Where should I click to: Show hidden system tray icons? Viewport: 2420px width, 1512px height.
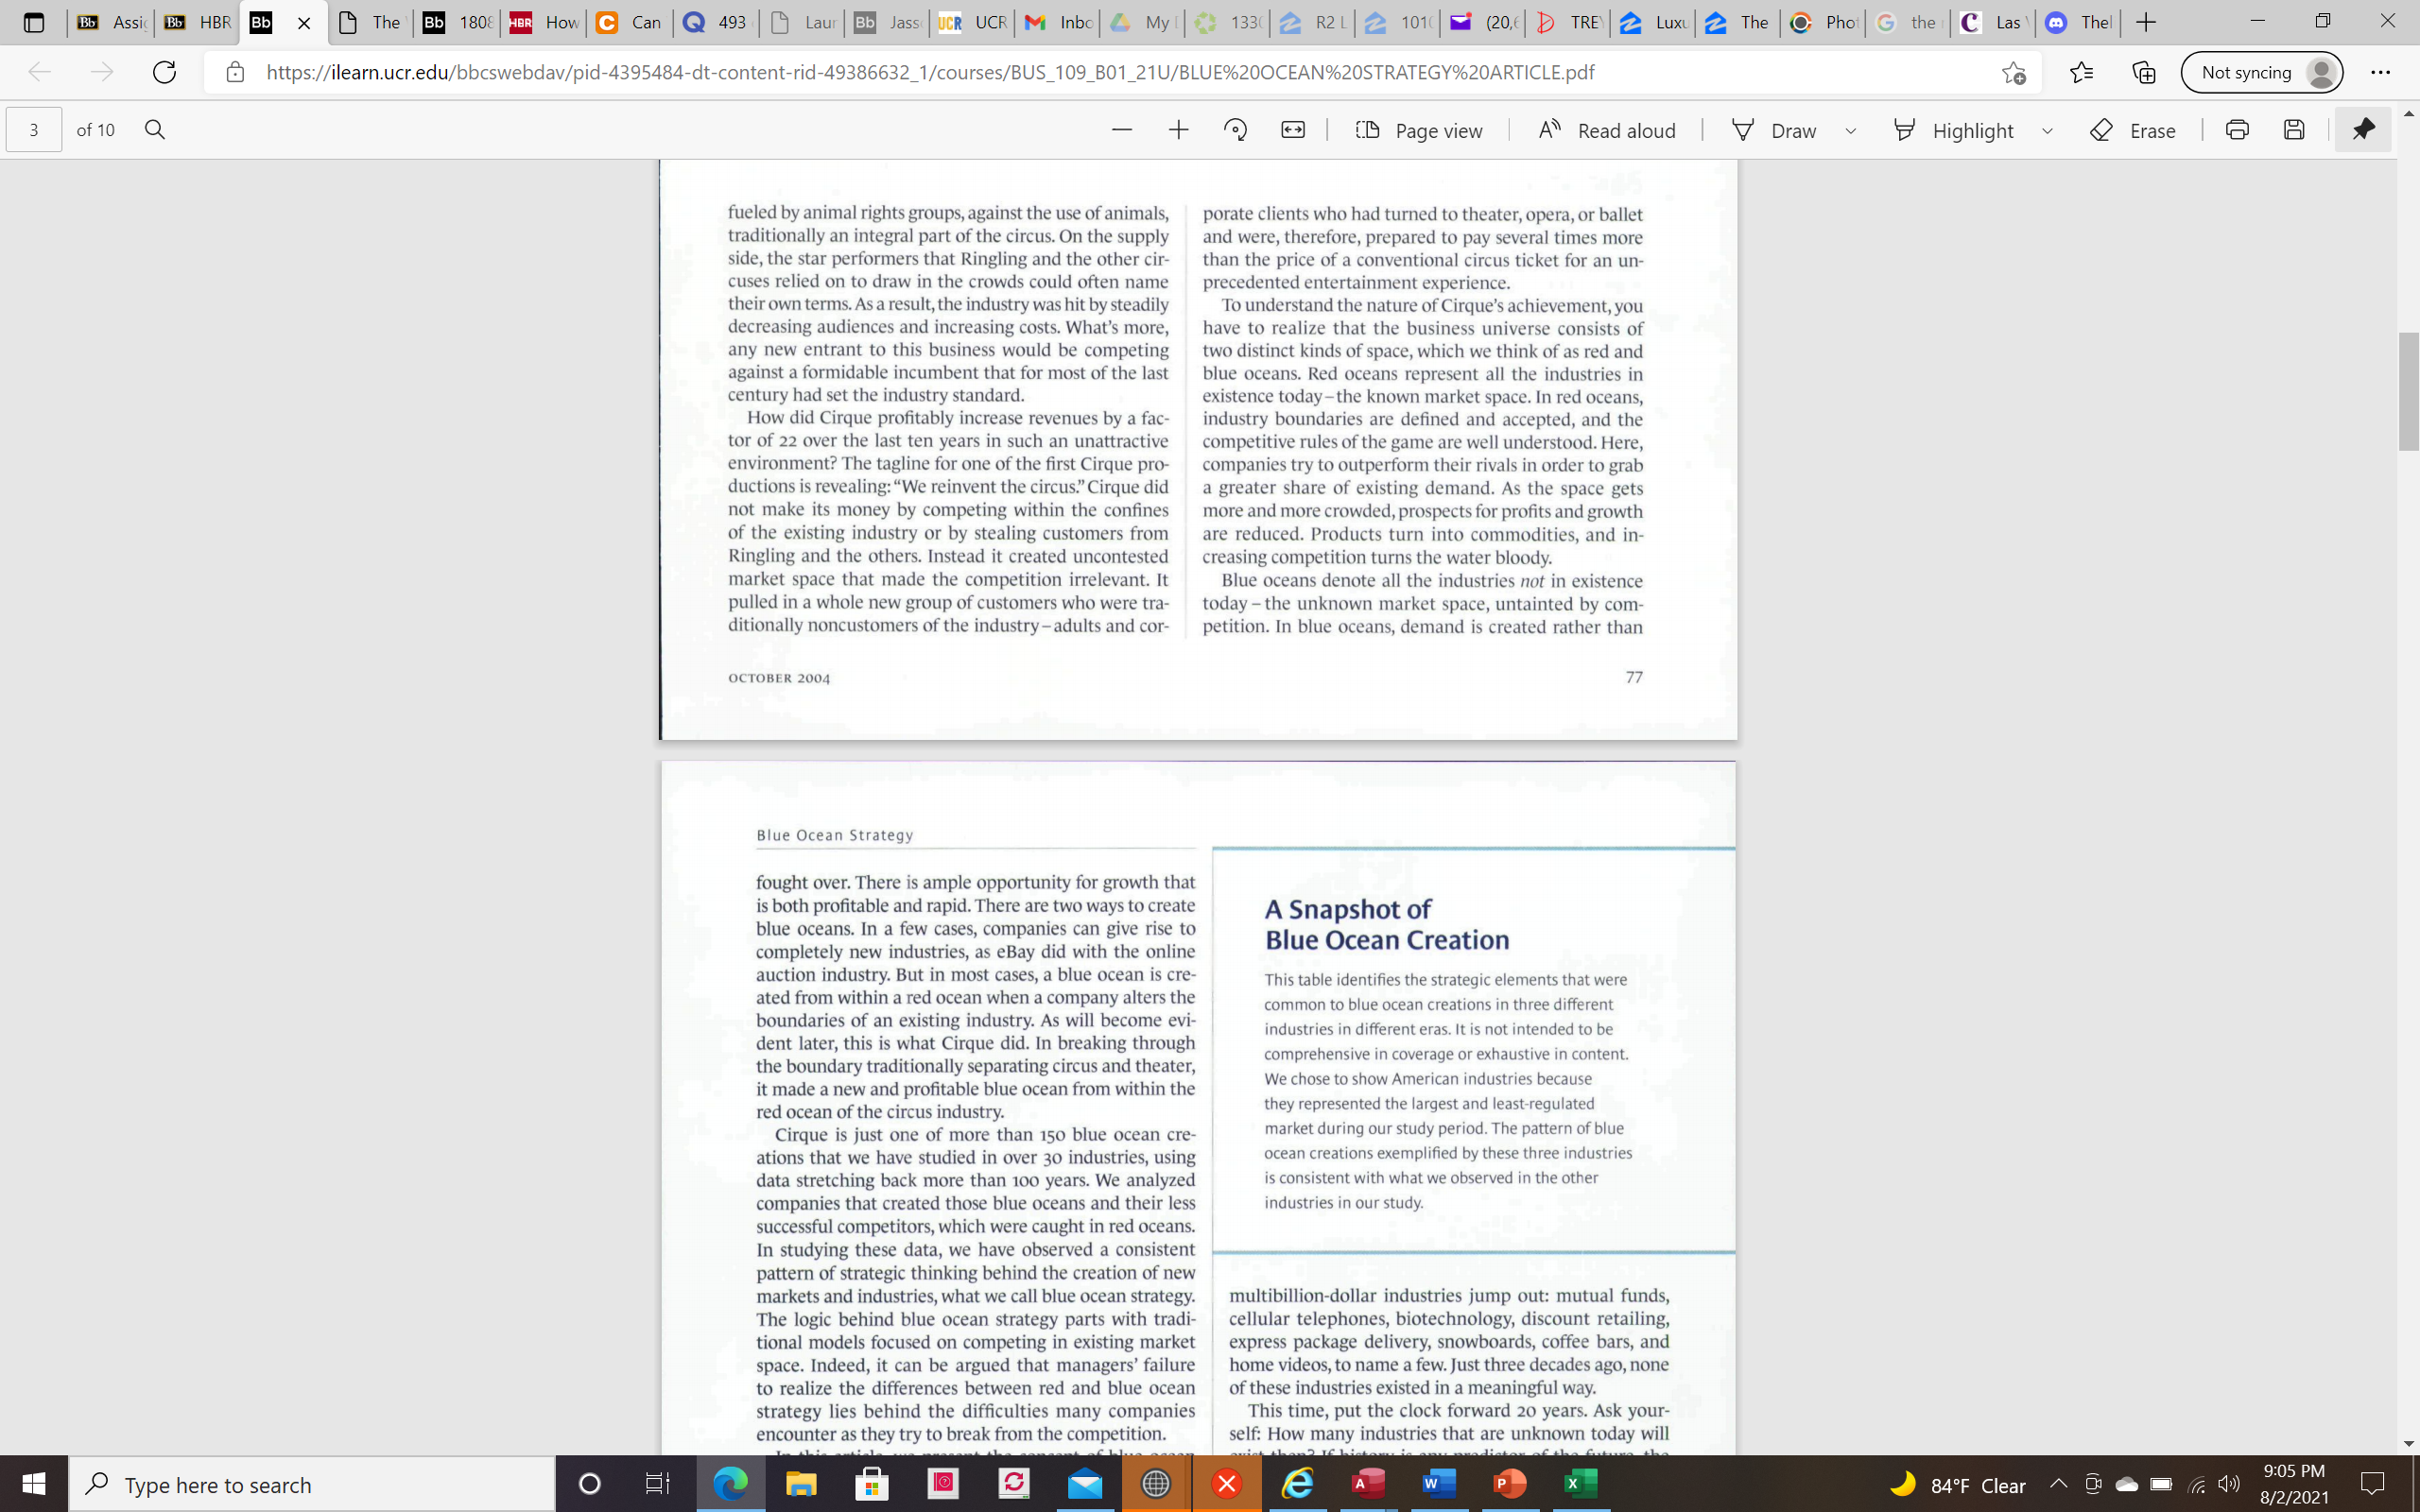pos(2059,1484)
